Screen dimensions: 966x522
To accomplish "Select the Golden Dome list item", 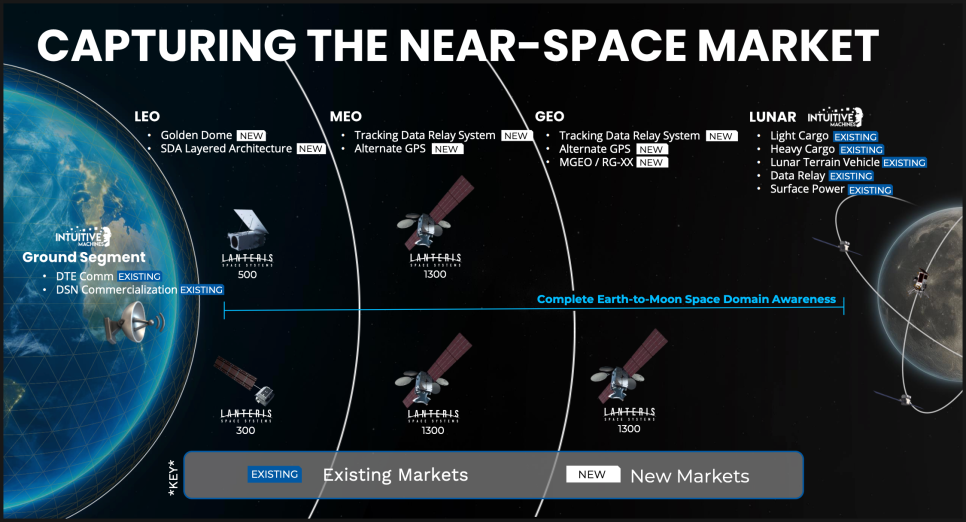I will (197, 135).
